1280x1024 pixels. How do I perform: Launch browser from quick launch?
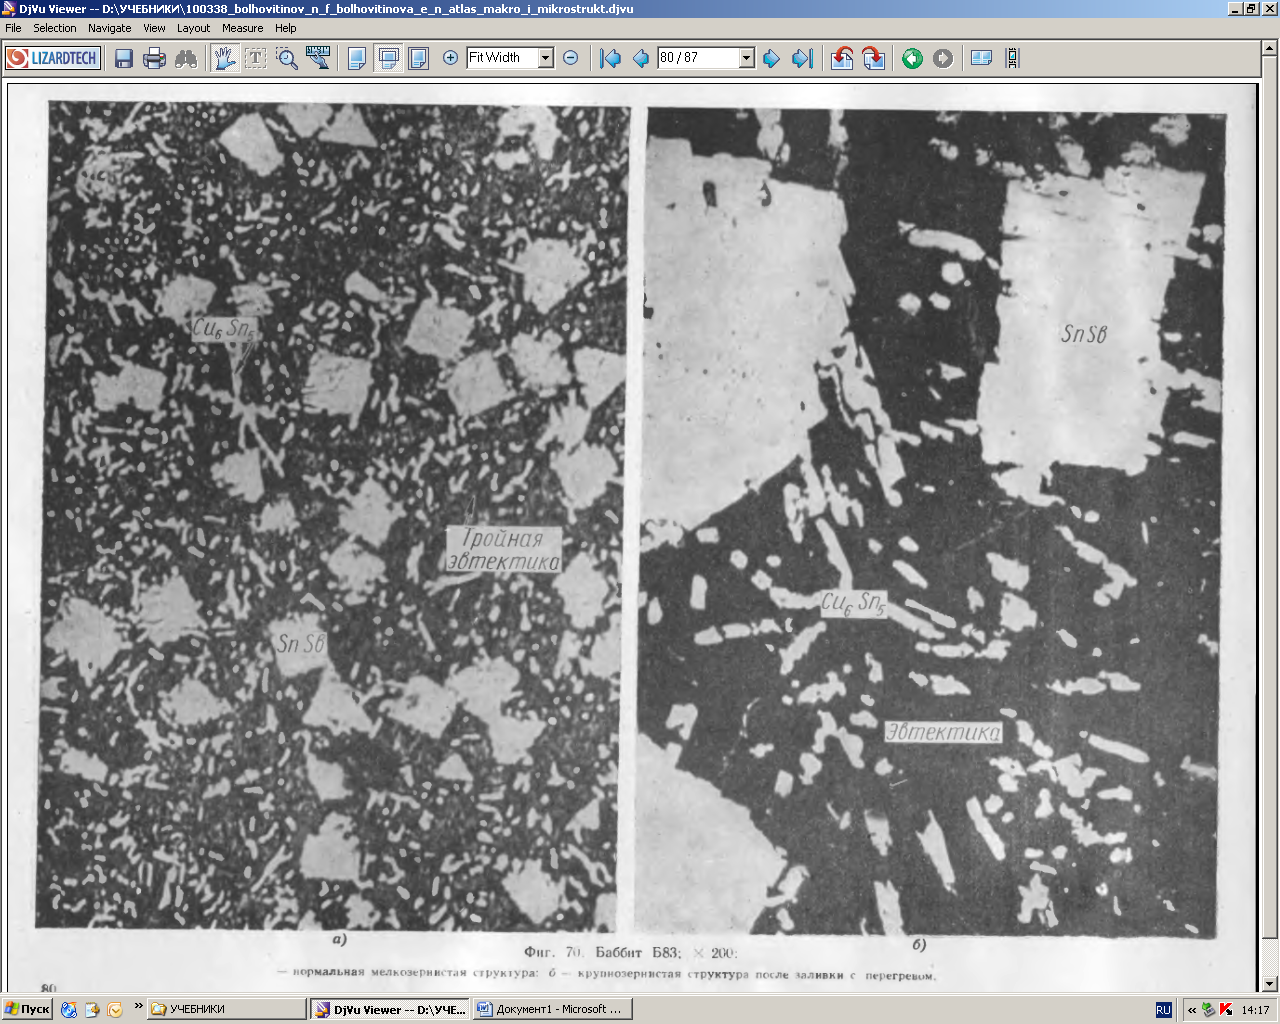(69, 1010)
